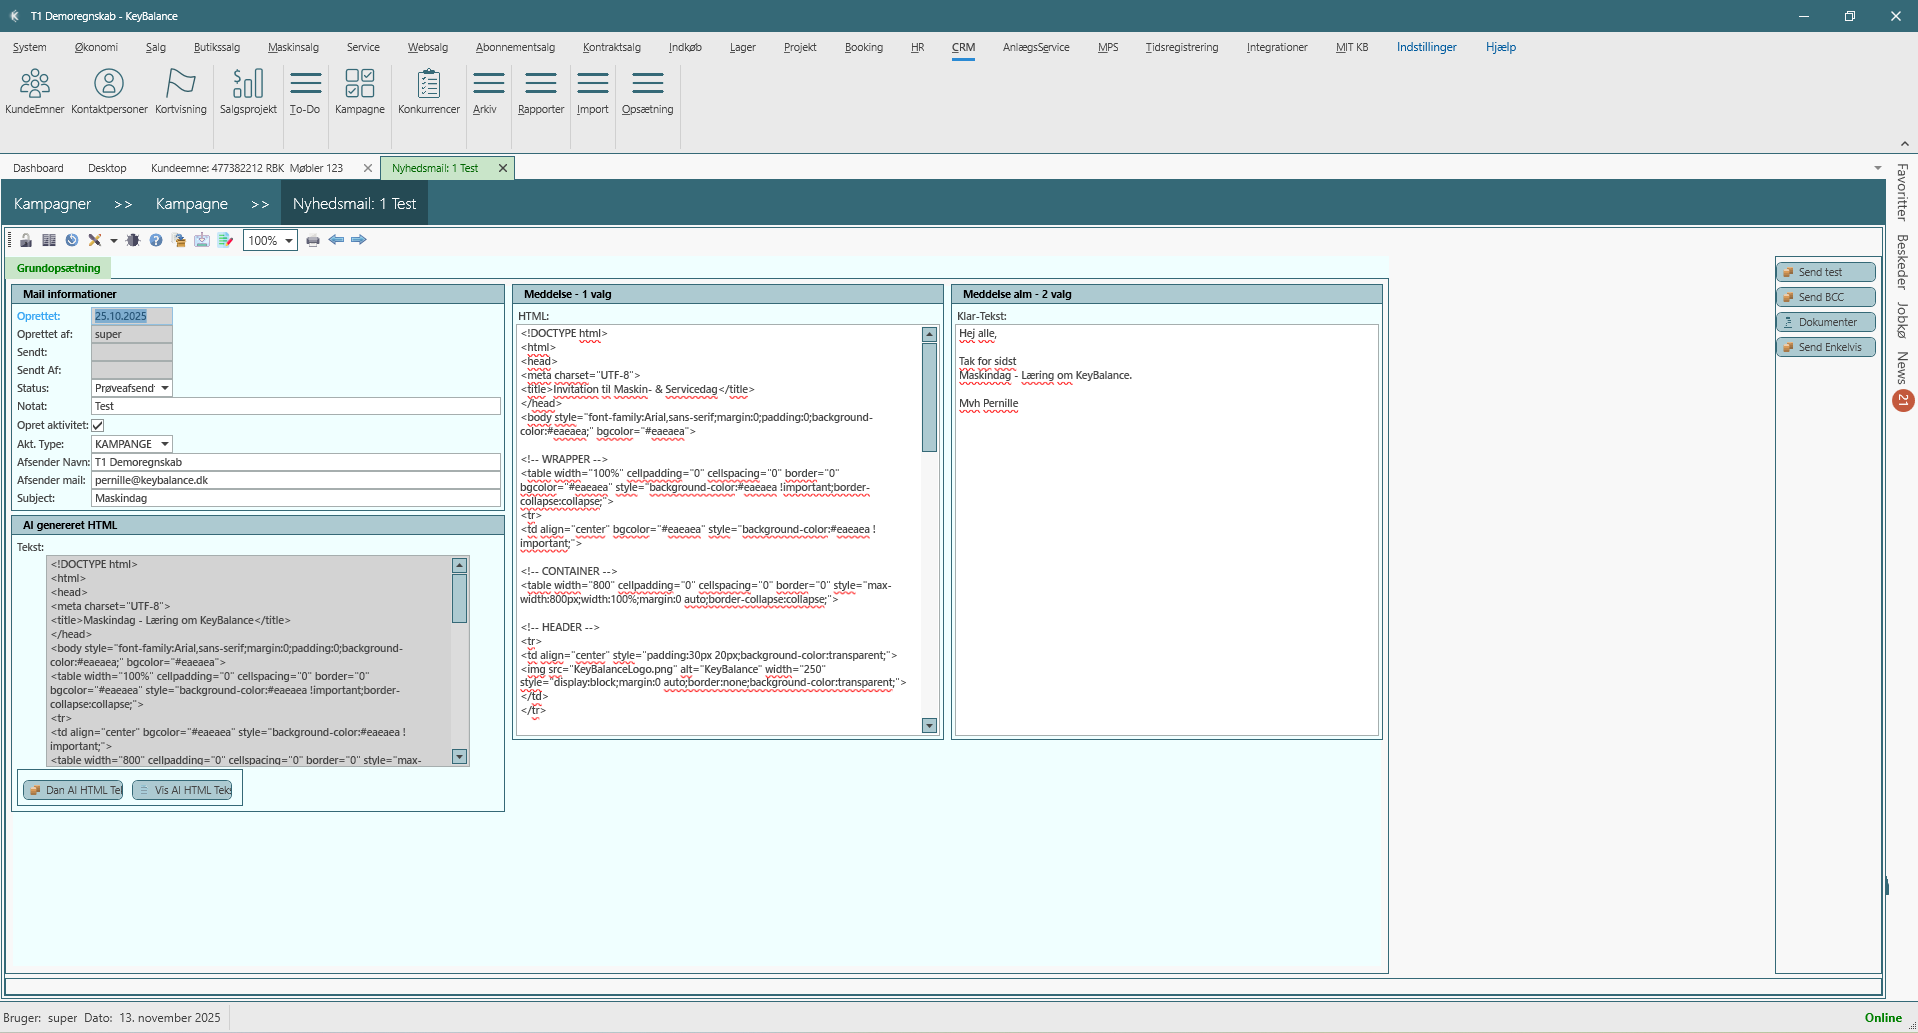
Task: Click the HTML message box scrollbar thumb
Action: pos(929,397)
